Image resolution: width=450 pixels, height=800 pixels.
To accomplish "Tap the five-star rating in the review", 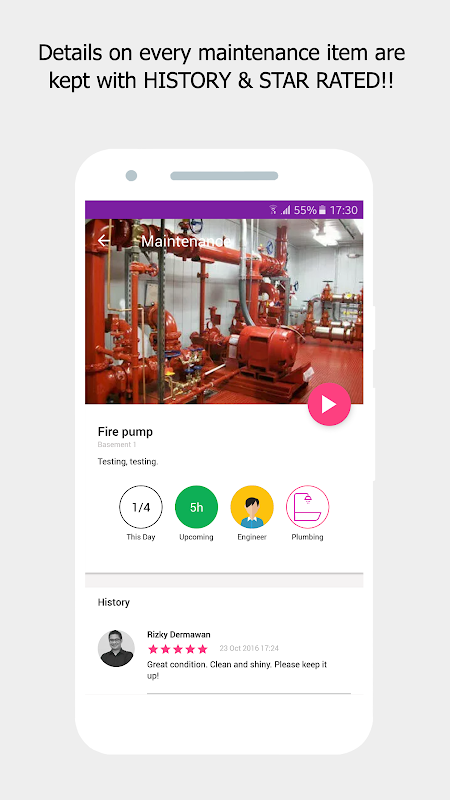I will [178, 649].
